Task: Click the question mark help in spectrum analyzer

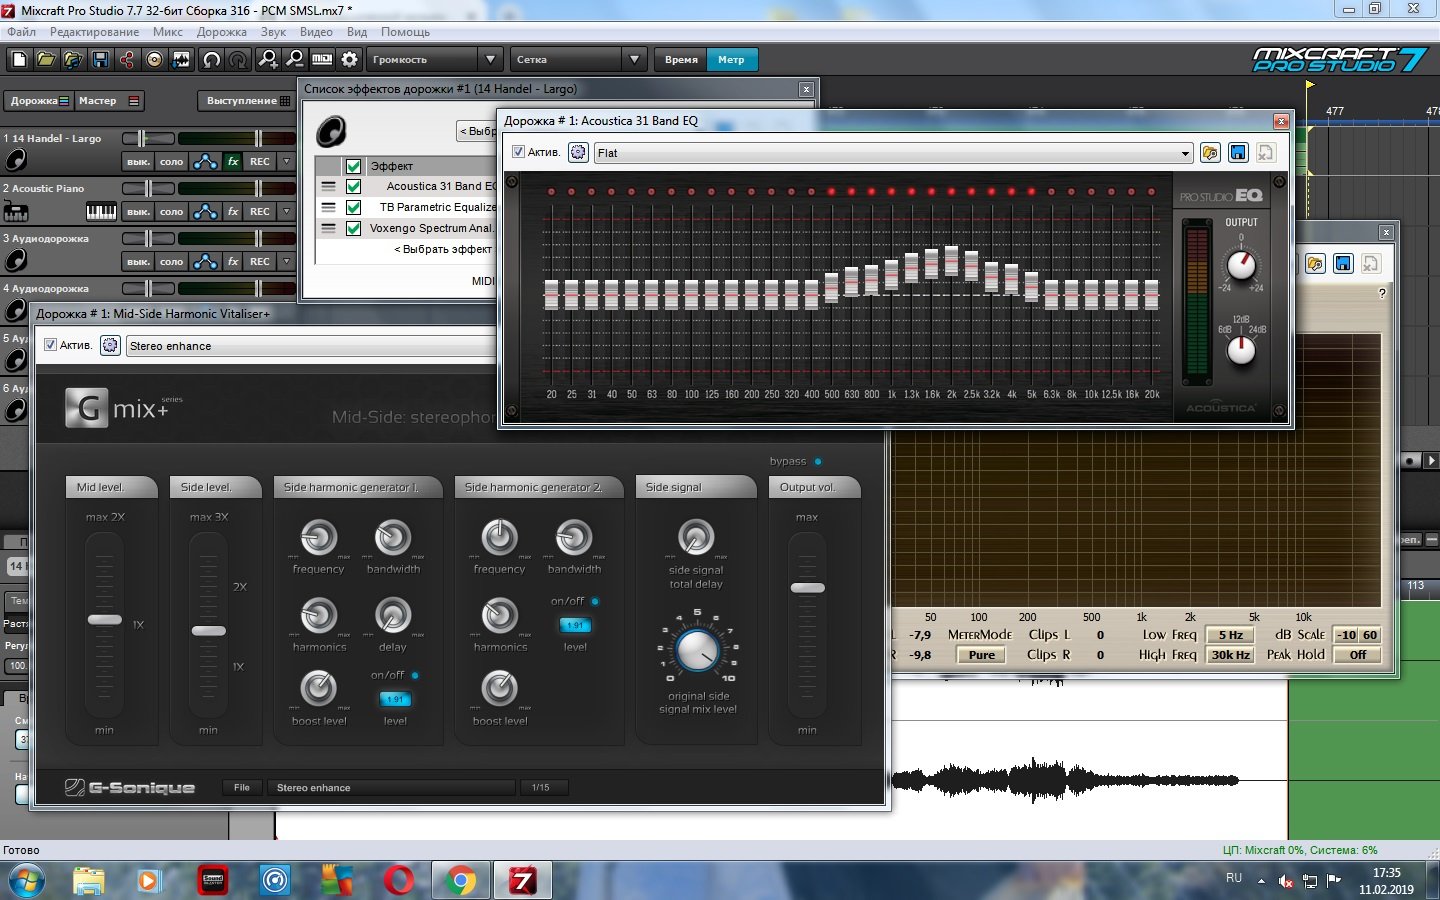Action: [x=1382, y=293]
